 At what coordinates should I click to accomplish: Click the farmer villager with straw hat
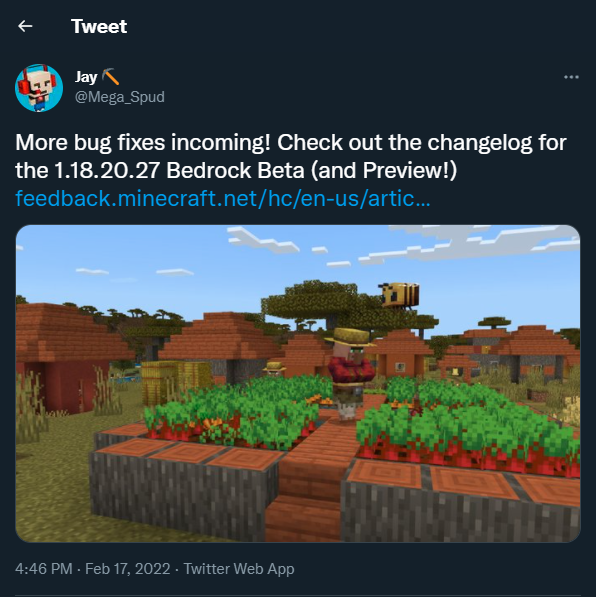tap(349, 372)
